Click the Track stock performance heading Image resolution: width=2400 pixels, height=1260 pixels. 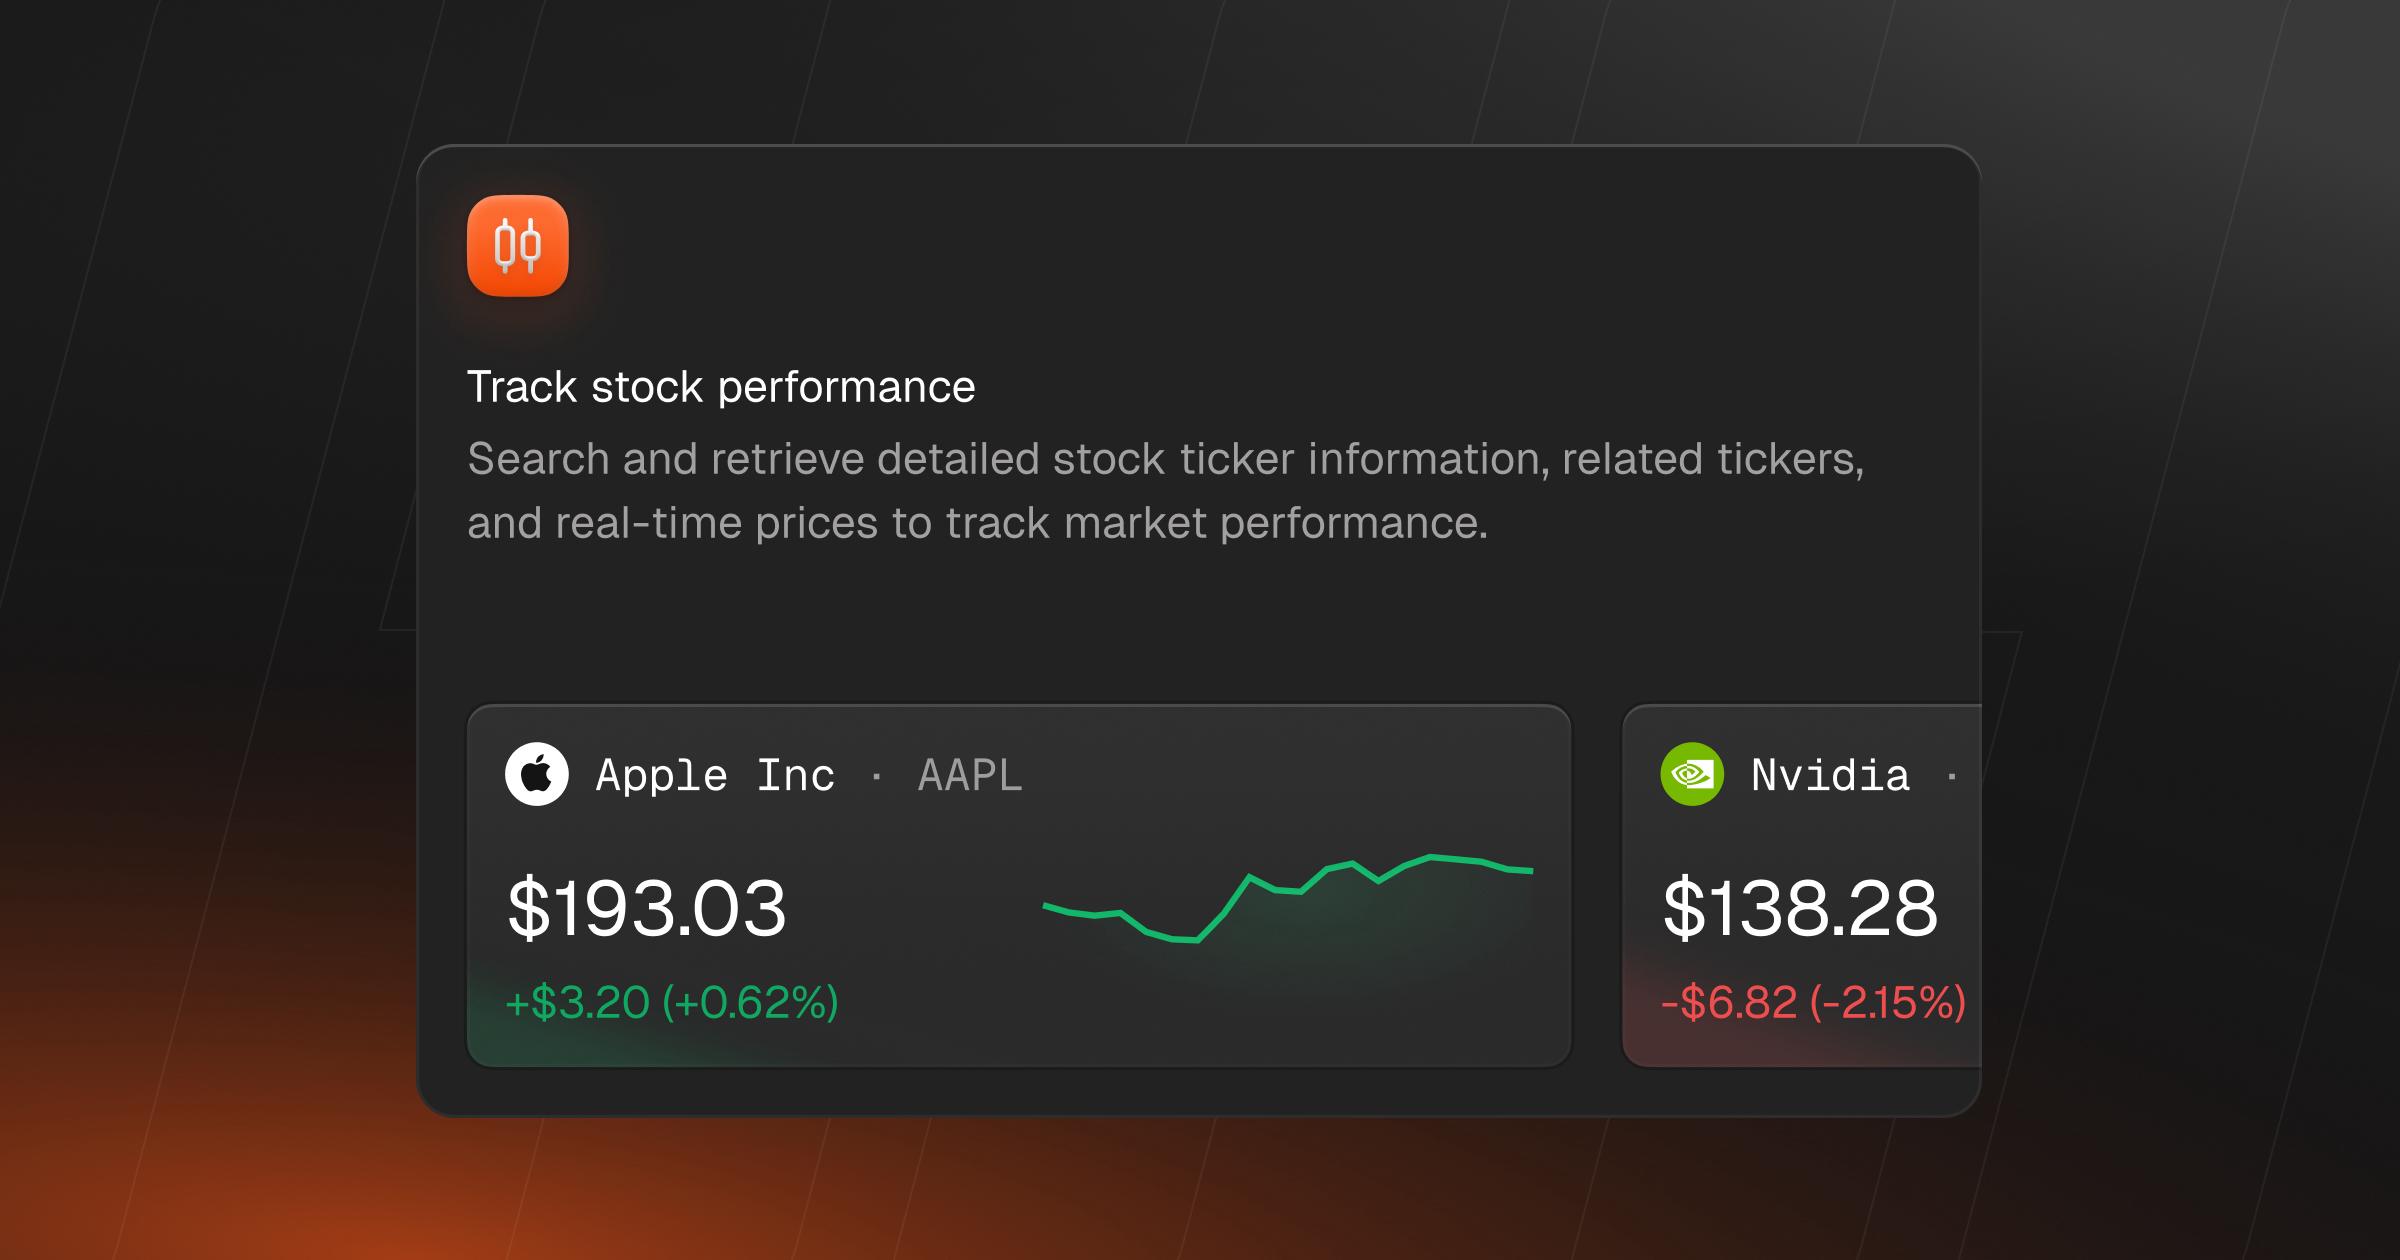click(x=721, y=387)
